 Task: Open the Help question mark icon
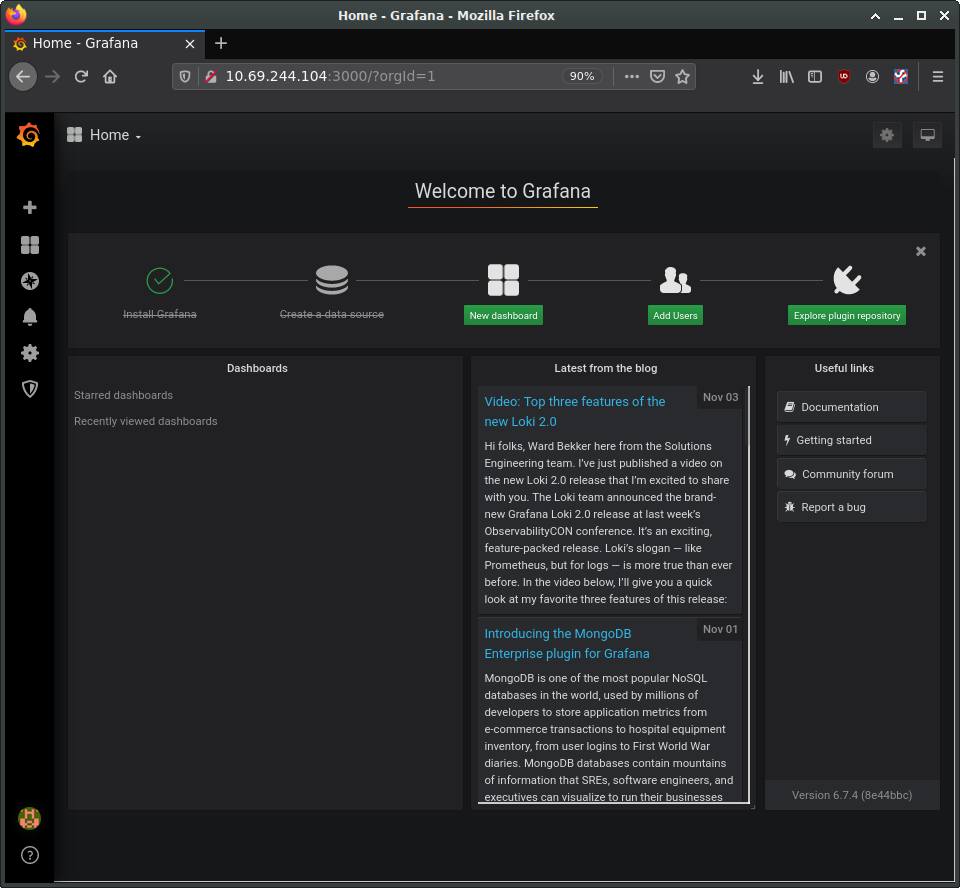29,855
